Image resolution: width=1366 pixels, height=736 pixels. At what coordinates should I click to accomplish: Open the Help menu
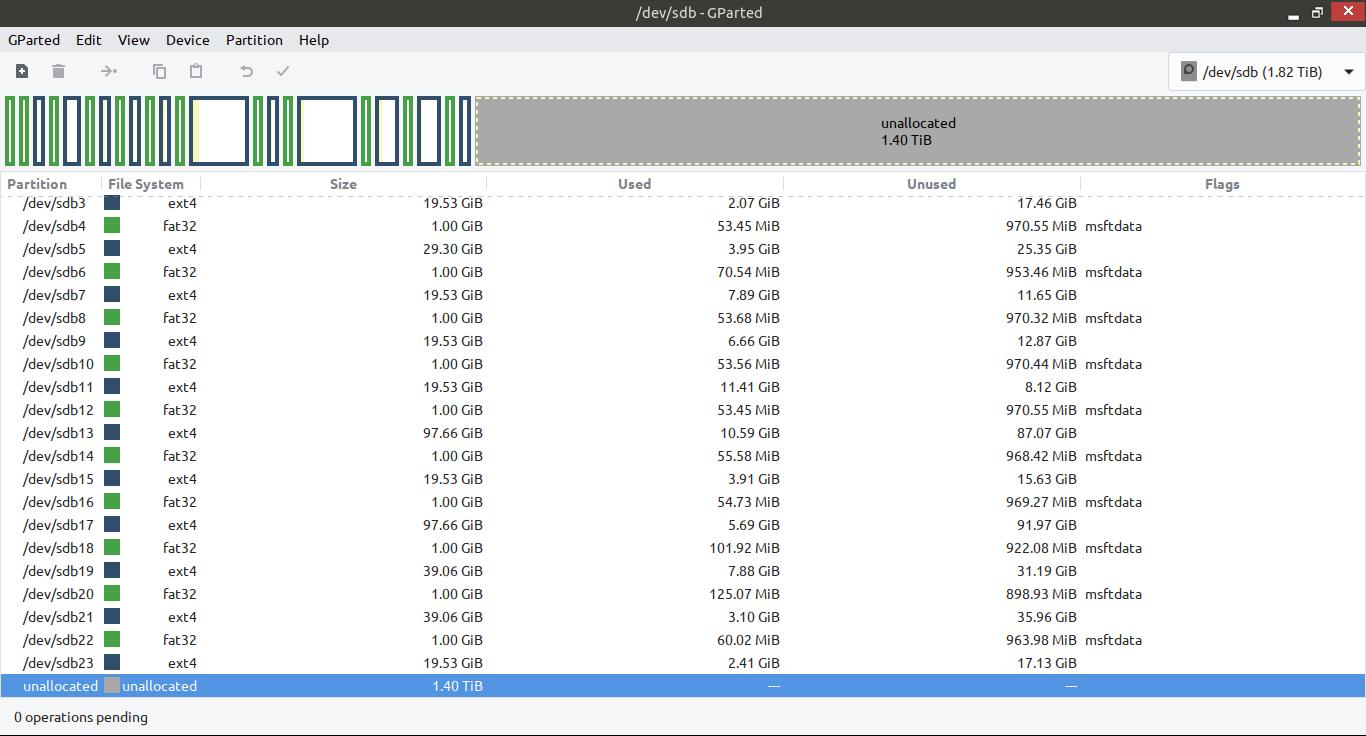click(x=314, y=40)
